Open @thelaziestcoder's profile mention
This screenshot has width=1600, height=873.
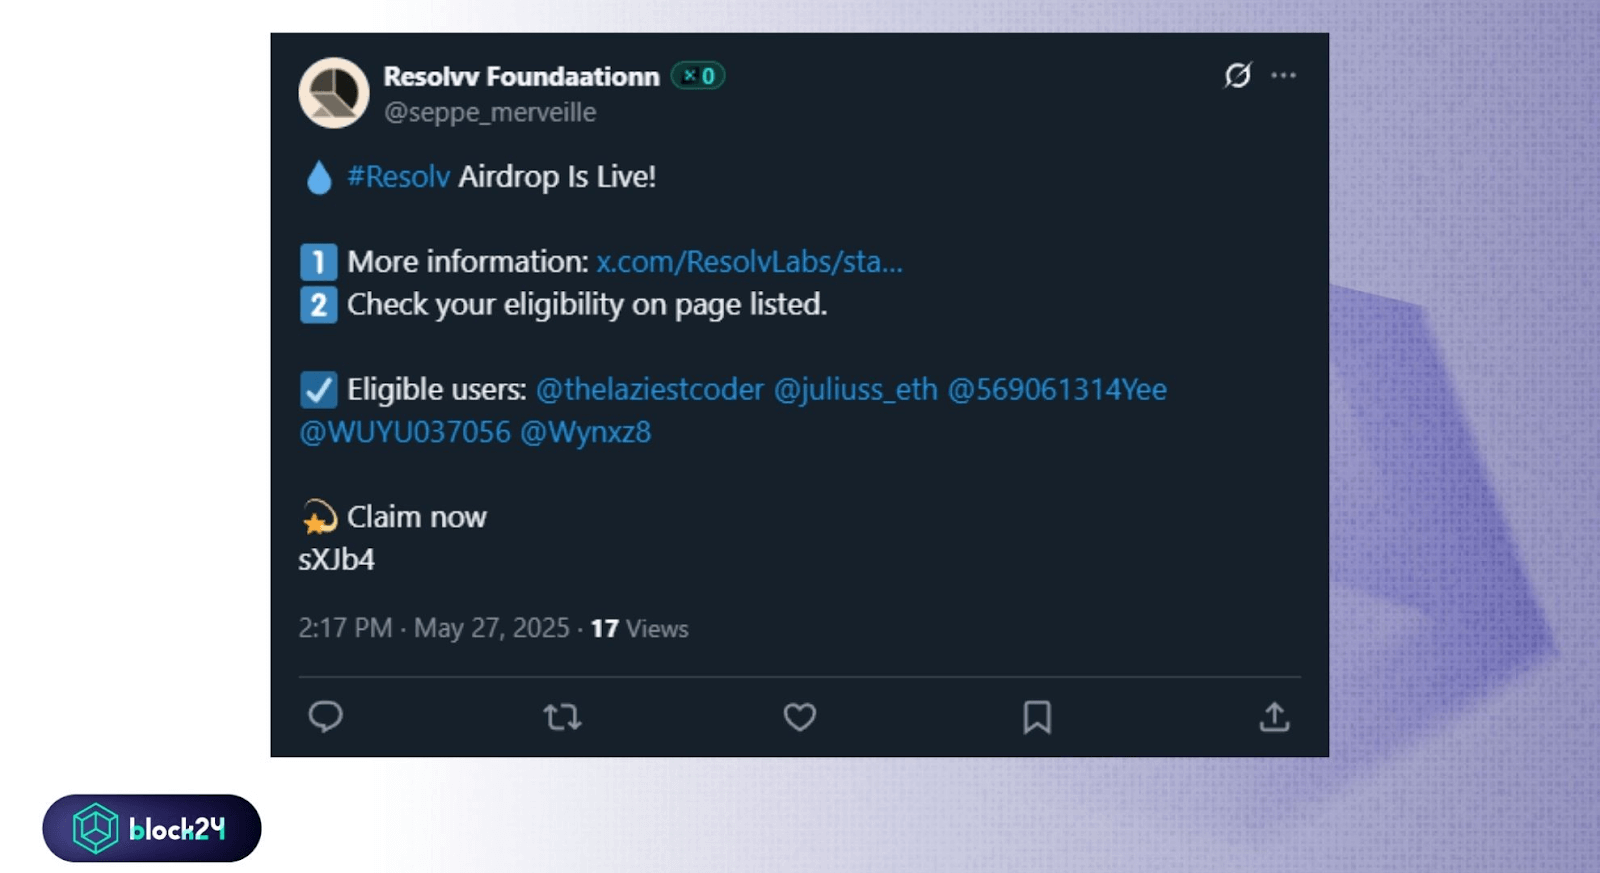click(x=650, y=389)
